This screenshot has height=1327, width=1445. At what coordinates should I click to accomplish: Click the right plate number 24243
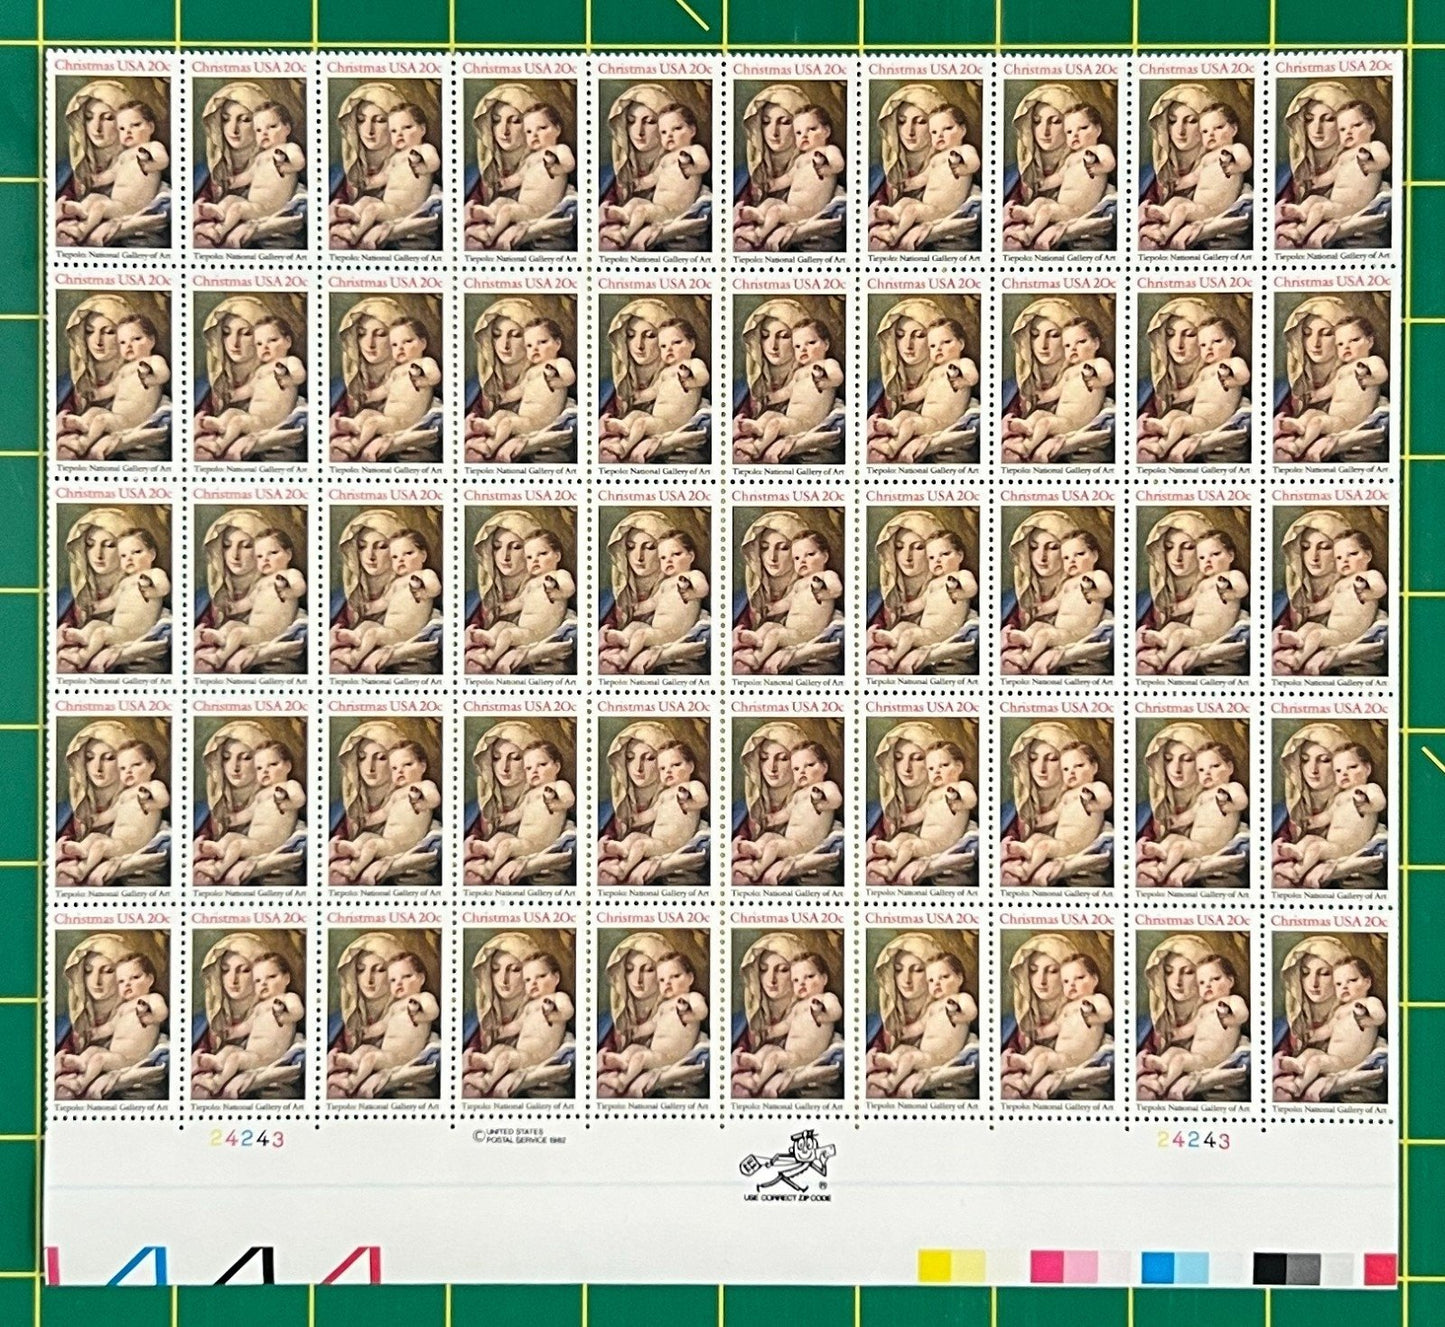coord(1193,1140)
